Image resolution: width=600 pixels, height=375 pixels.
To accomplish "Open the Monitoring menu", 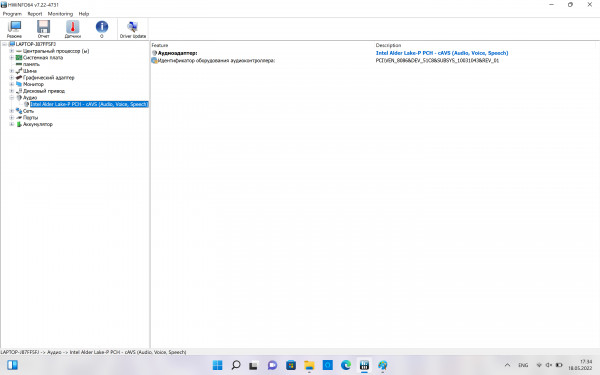I will coord(60,14).
